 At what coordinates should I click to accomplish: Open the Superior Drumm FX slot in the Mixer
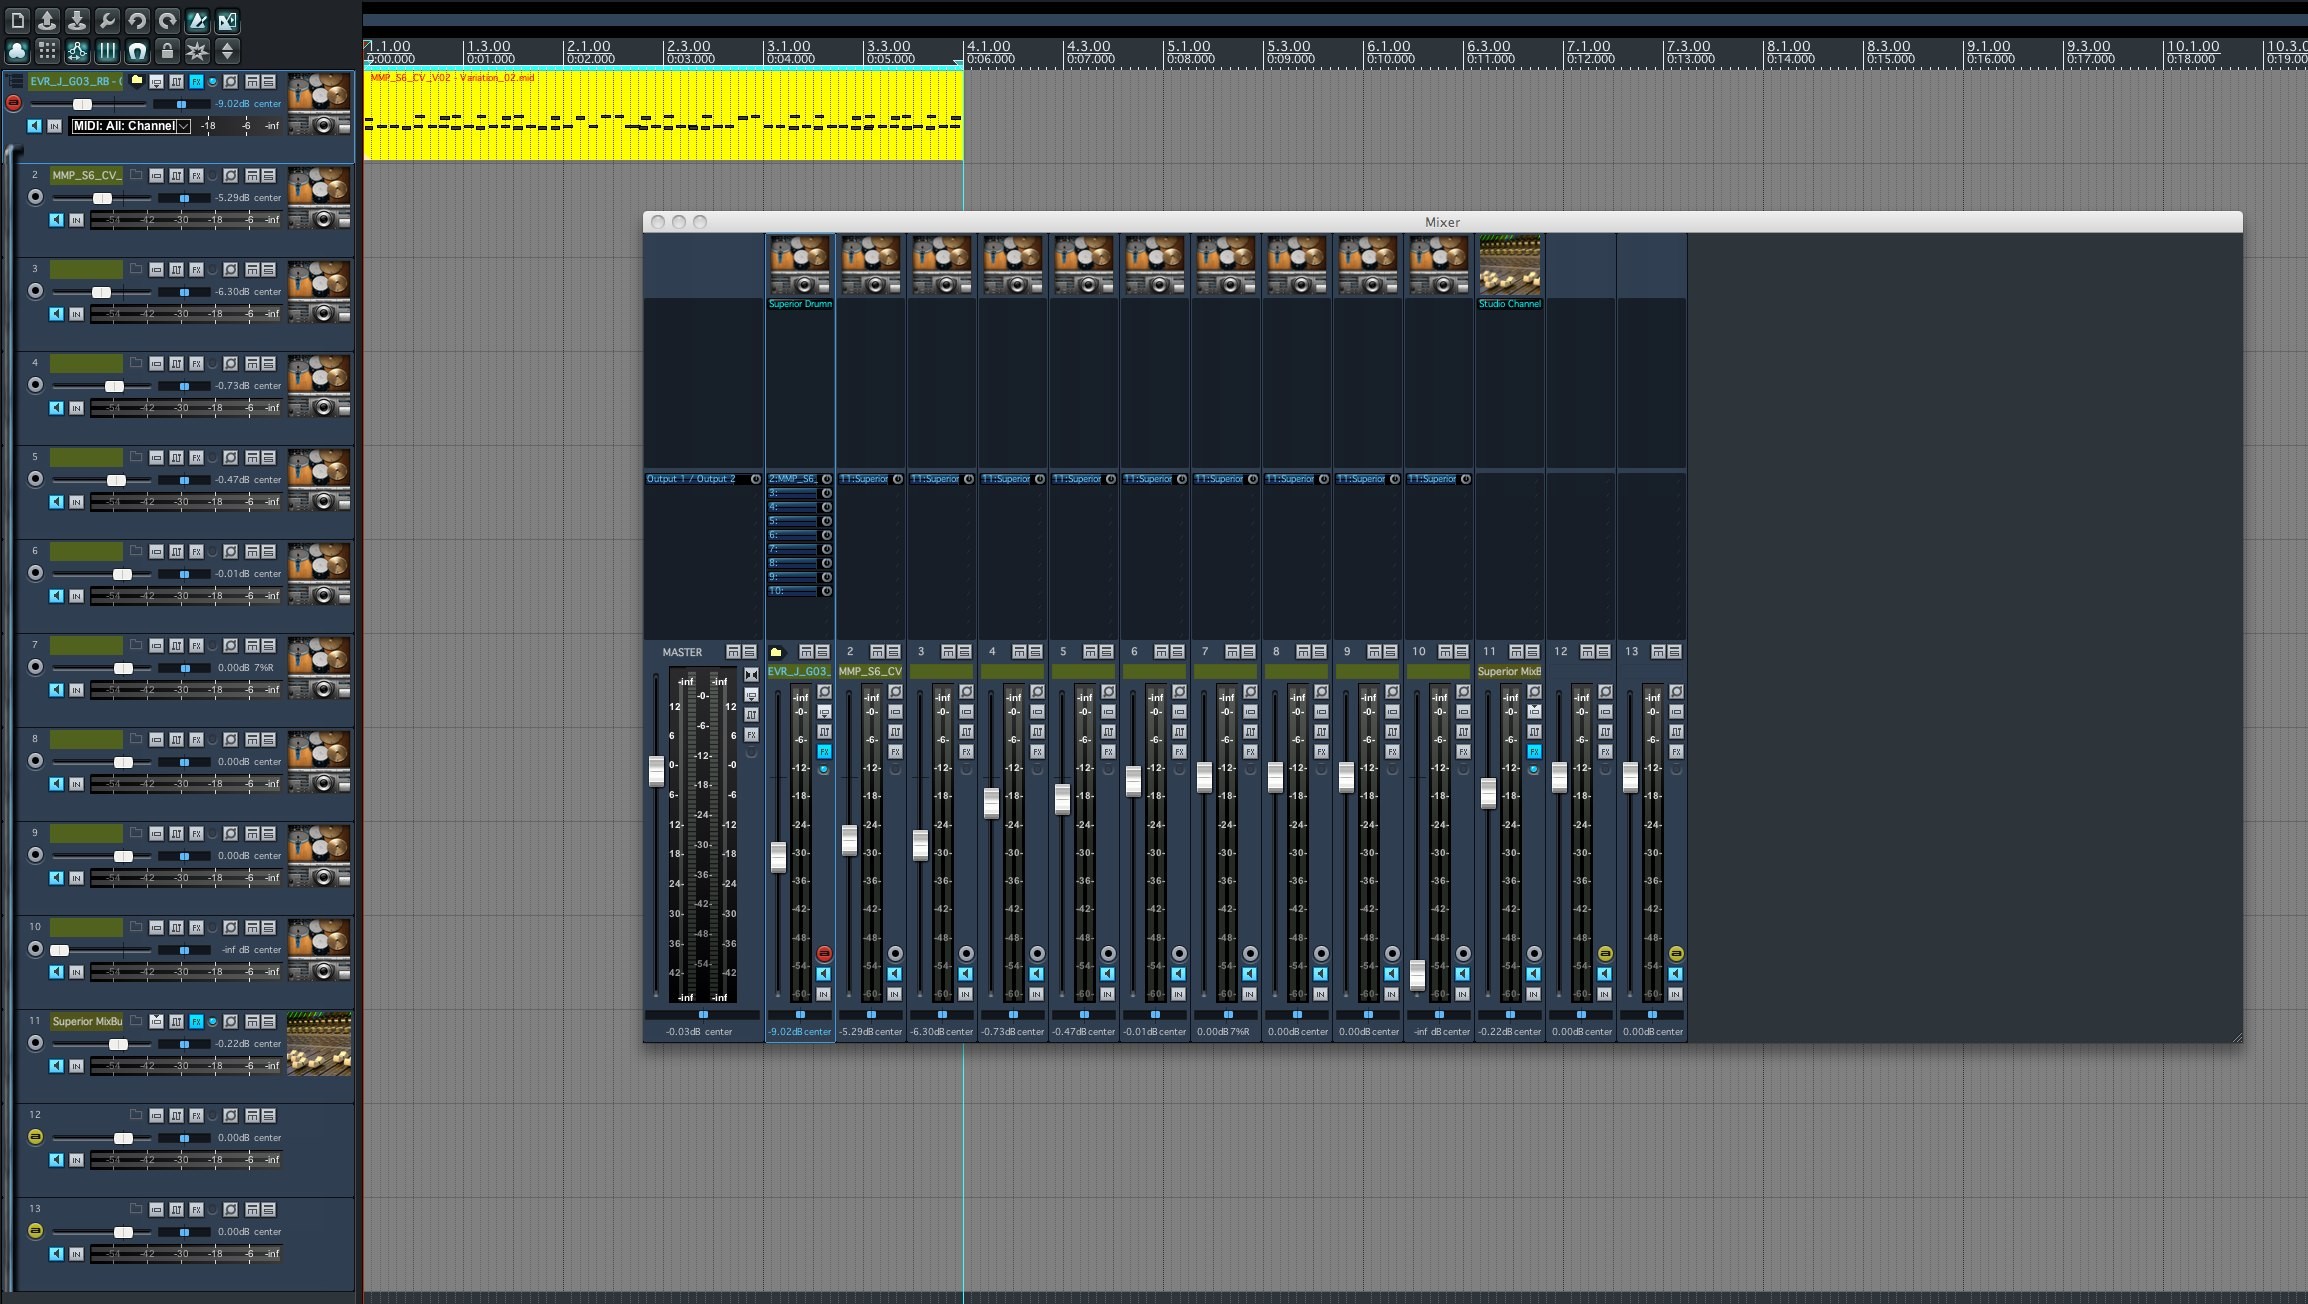point(800,304)
